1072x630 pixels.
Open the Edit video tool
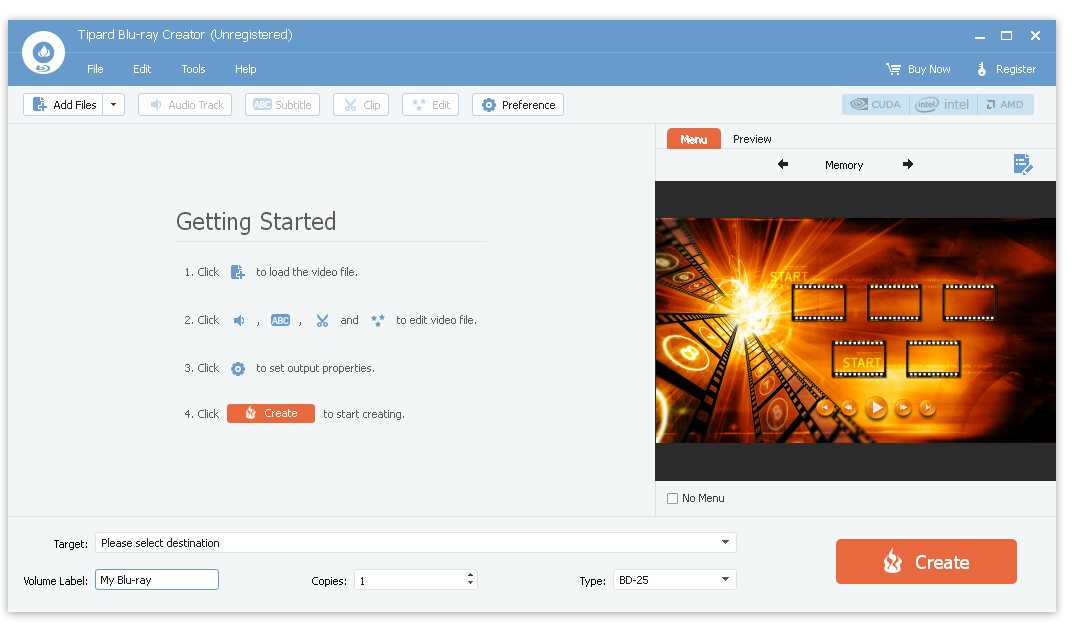coord(430,104)
